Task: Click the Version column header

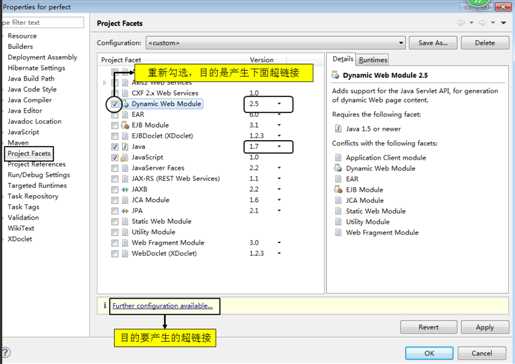Action: pyautogui.click(x=262, y=60)
